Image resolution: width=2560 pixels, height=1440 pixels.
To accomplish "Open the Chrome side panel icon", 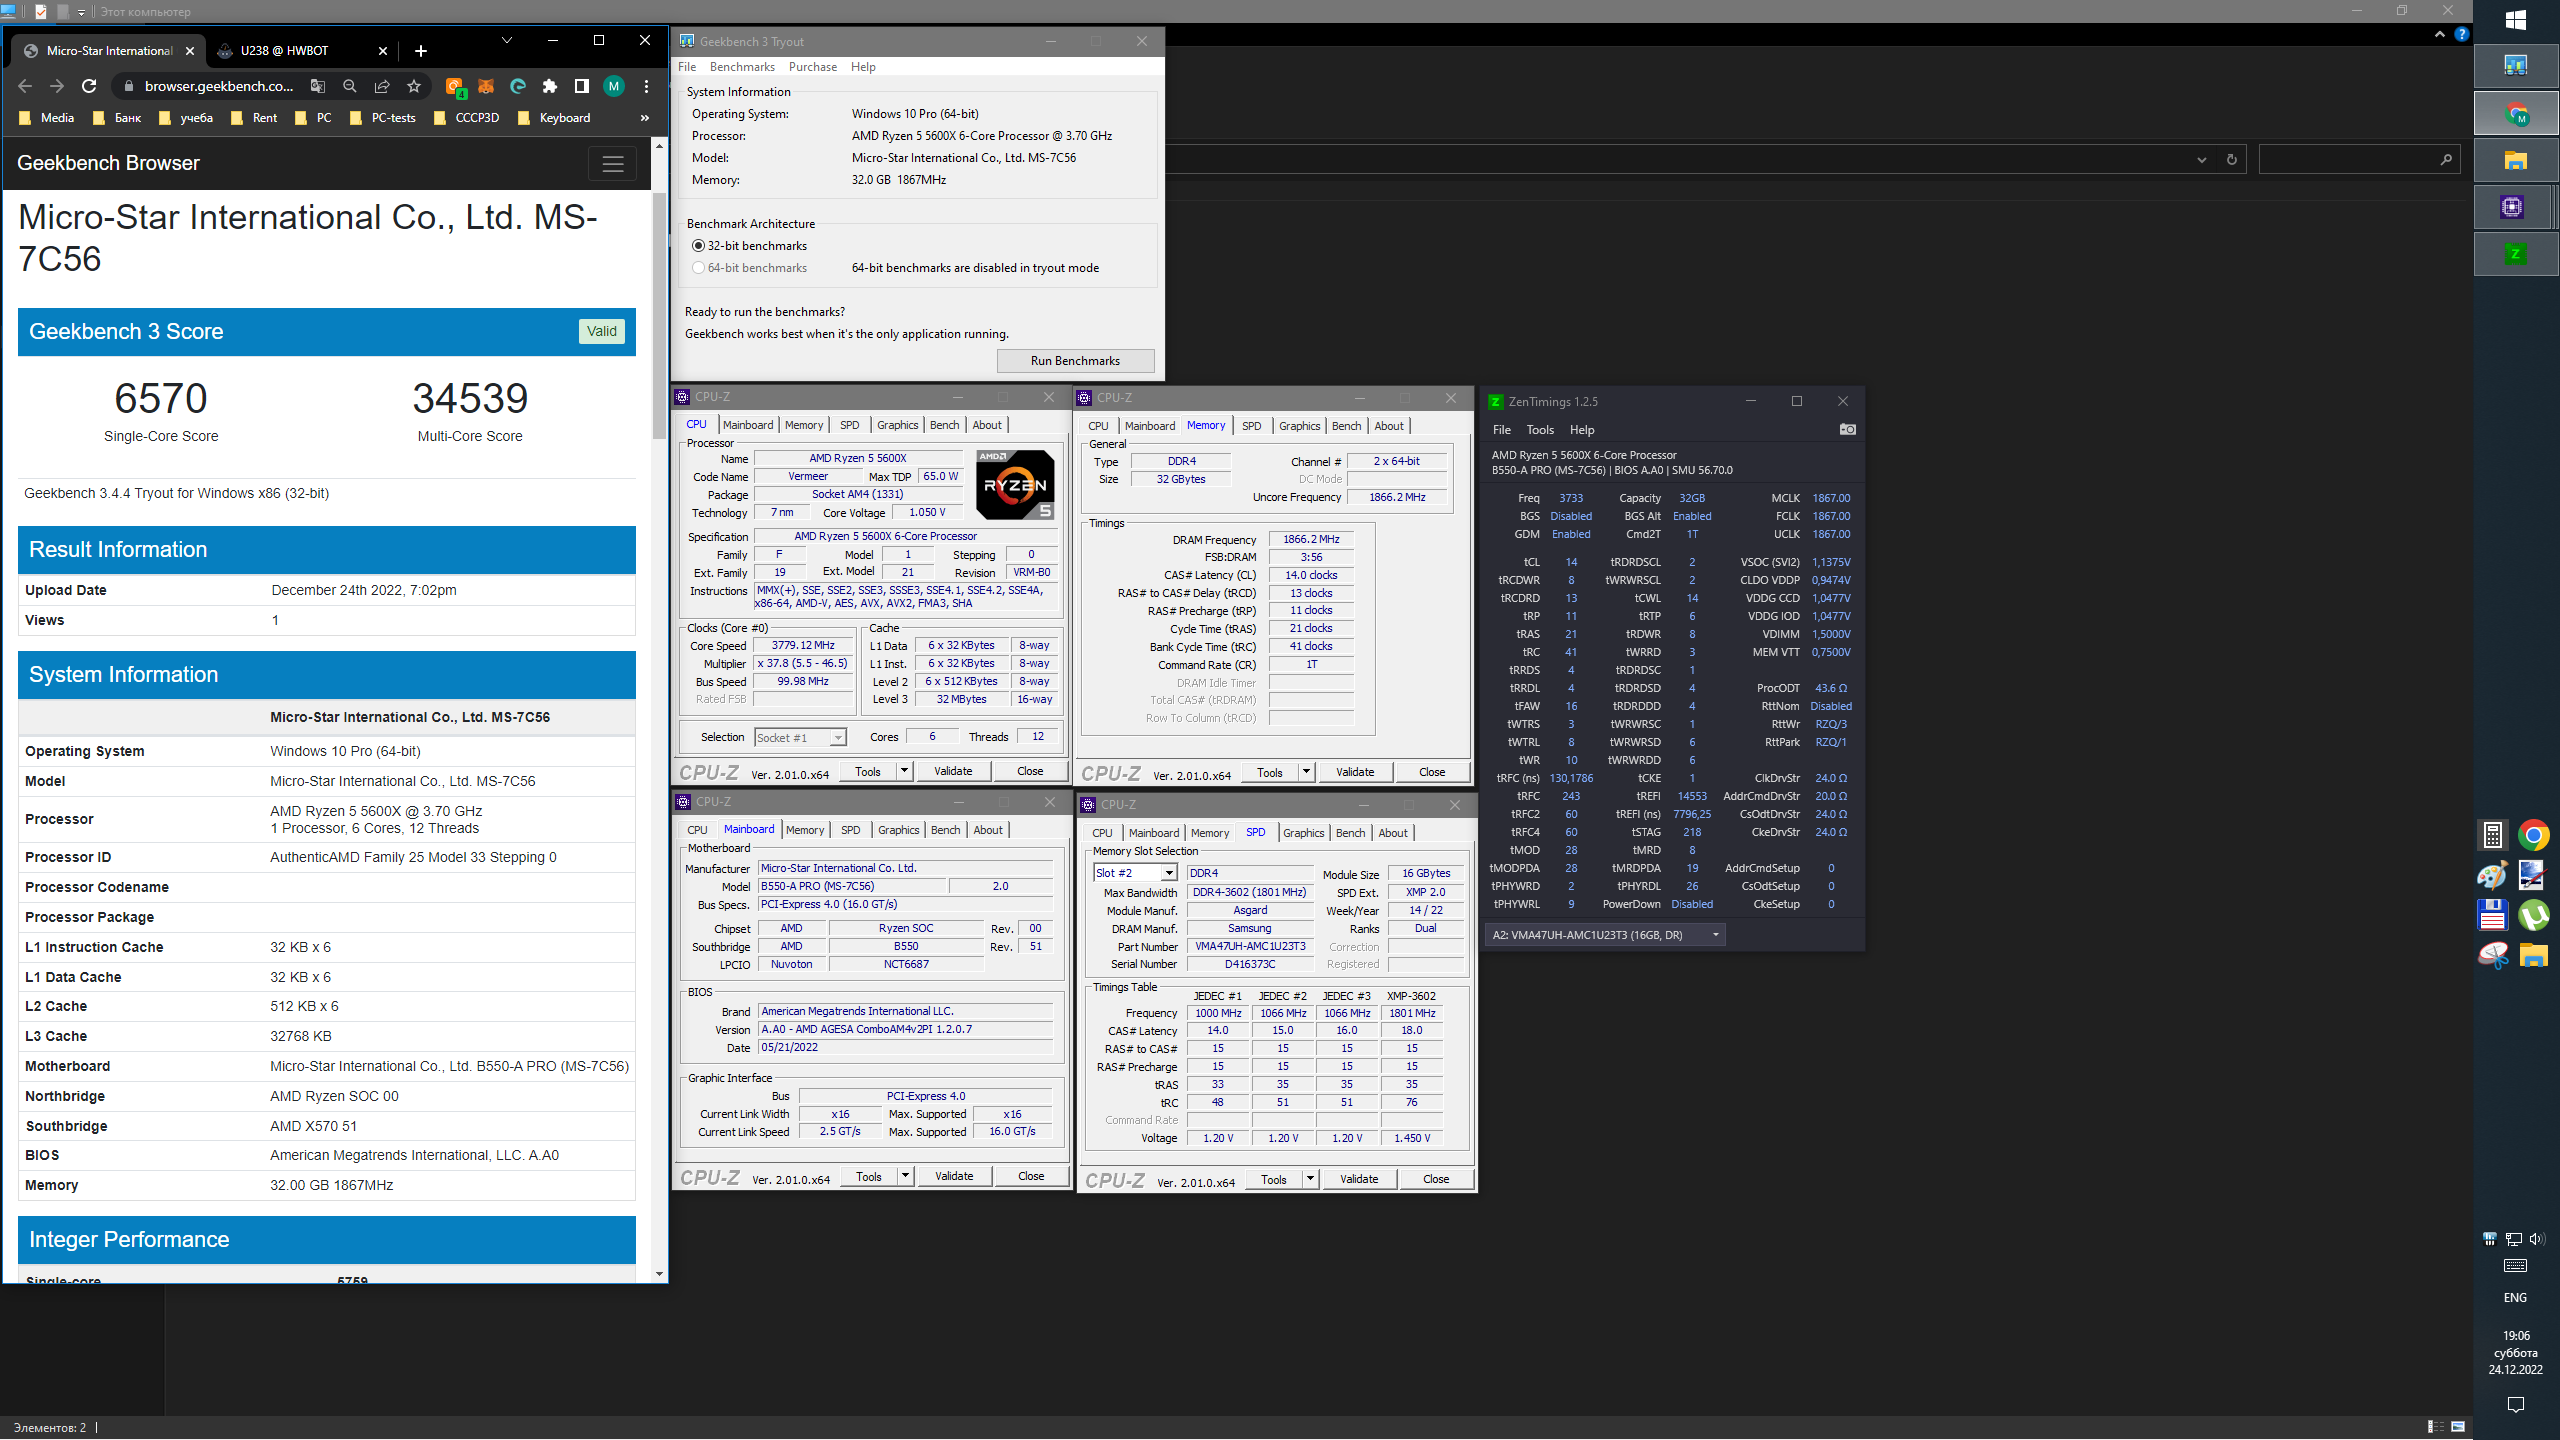I will (582, 86).
